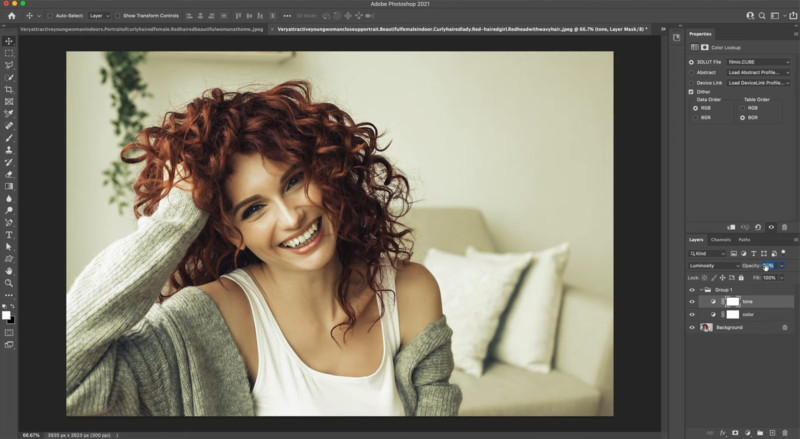800x439 pixels.
Task: Activate the Rectangular Marquee tool
Action: point(9,53)
